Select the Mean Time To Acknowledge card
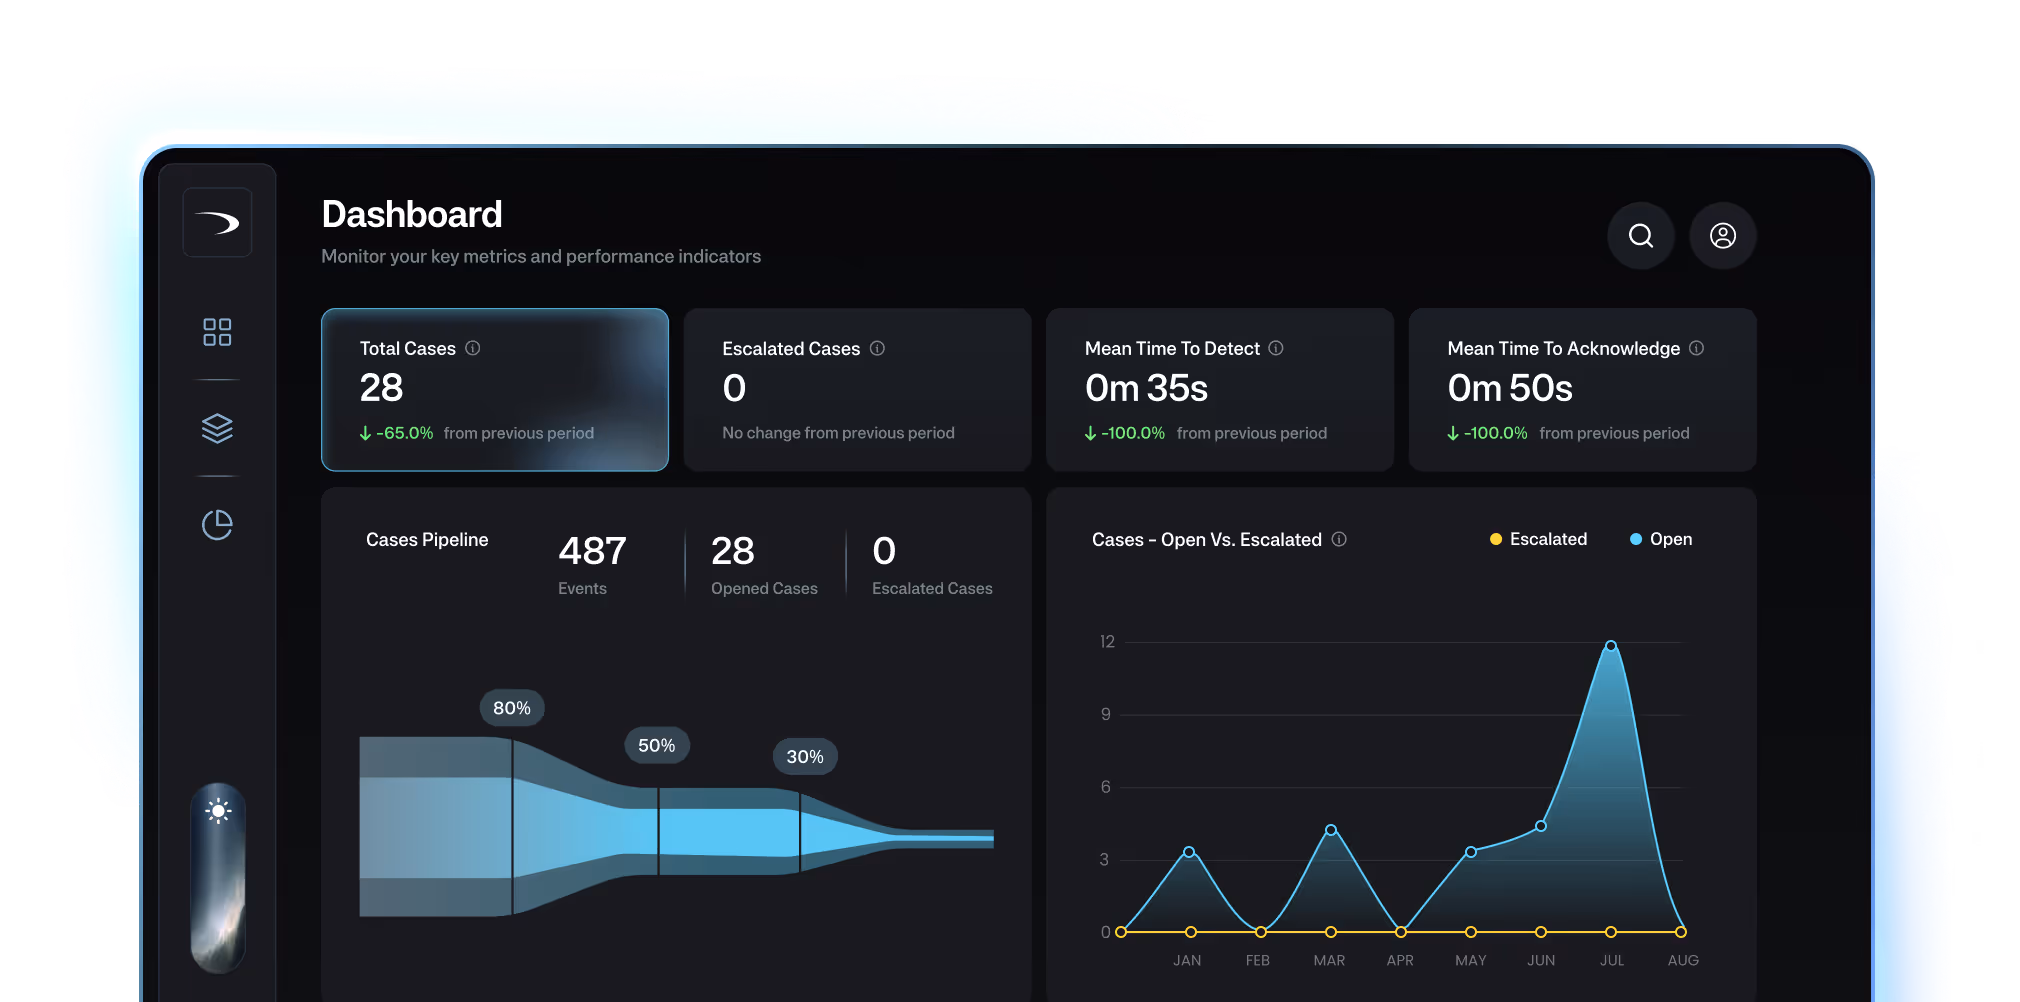 click(x=1582, y=390)
